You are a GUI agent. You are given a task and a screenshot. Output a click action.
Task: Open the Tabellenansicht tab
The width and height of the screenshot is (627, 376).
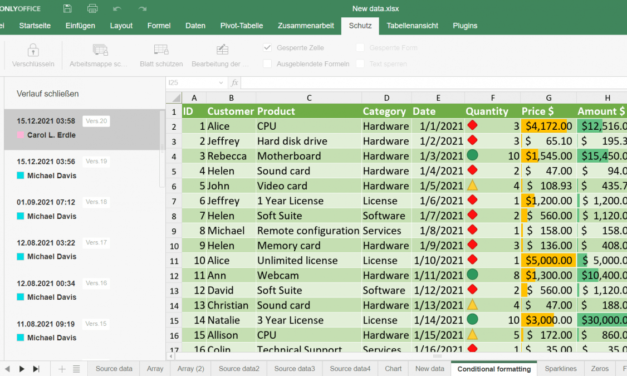(412, 26)
